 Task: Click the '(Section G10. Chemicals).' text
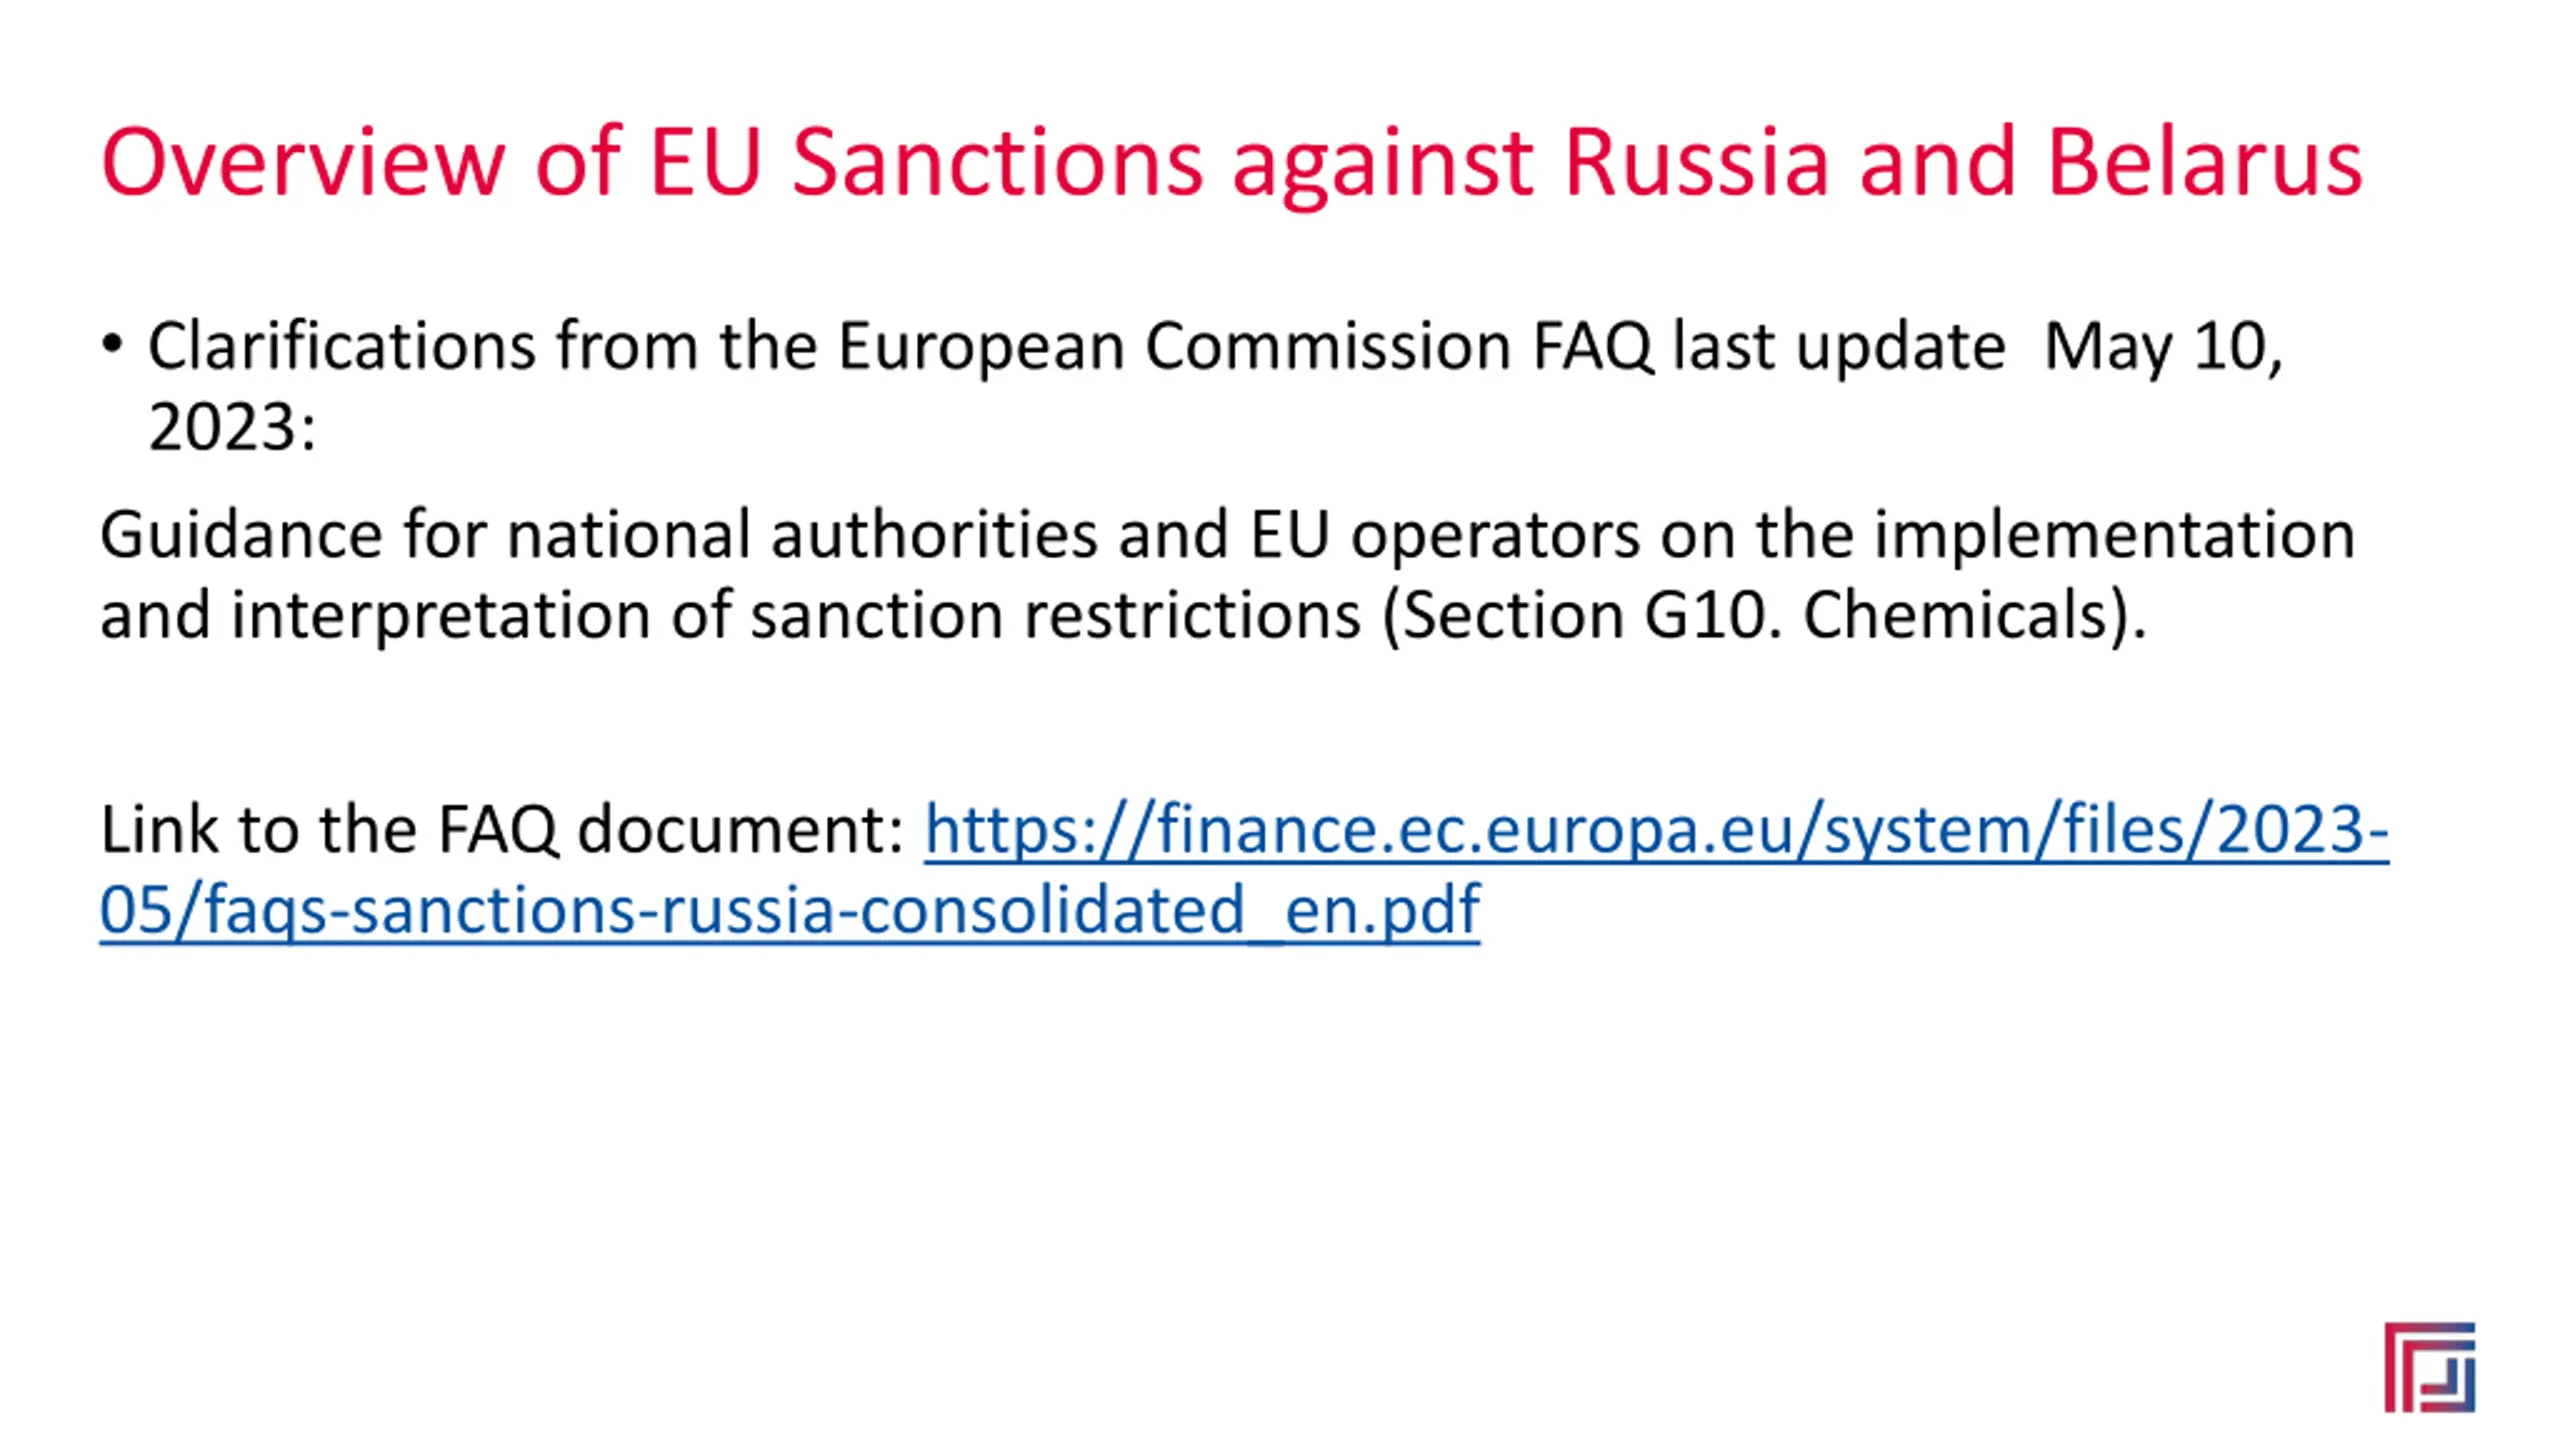(1764, 614)
